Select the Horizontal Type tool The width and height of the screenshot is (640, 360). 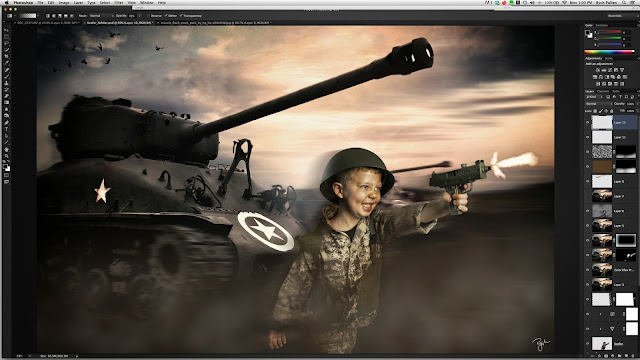pyautogui.click(x=6, y=129)
